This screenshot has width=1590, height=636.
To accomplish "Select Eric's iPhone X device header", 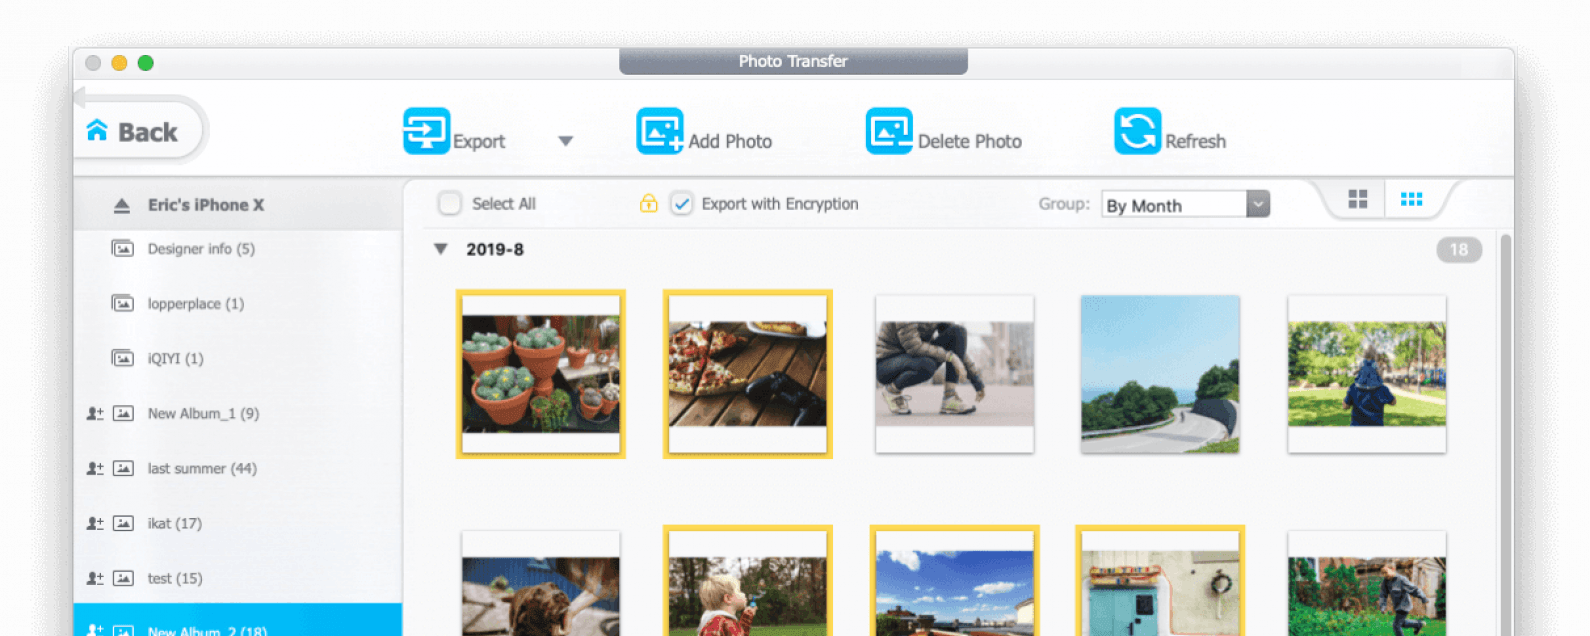I will [238, 205].
